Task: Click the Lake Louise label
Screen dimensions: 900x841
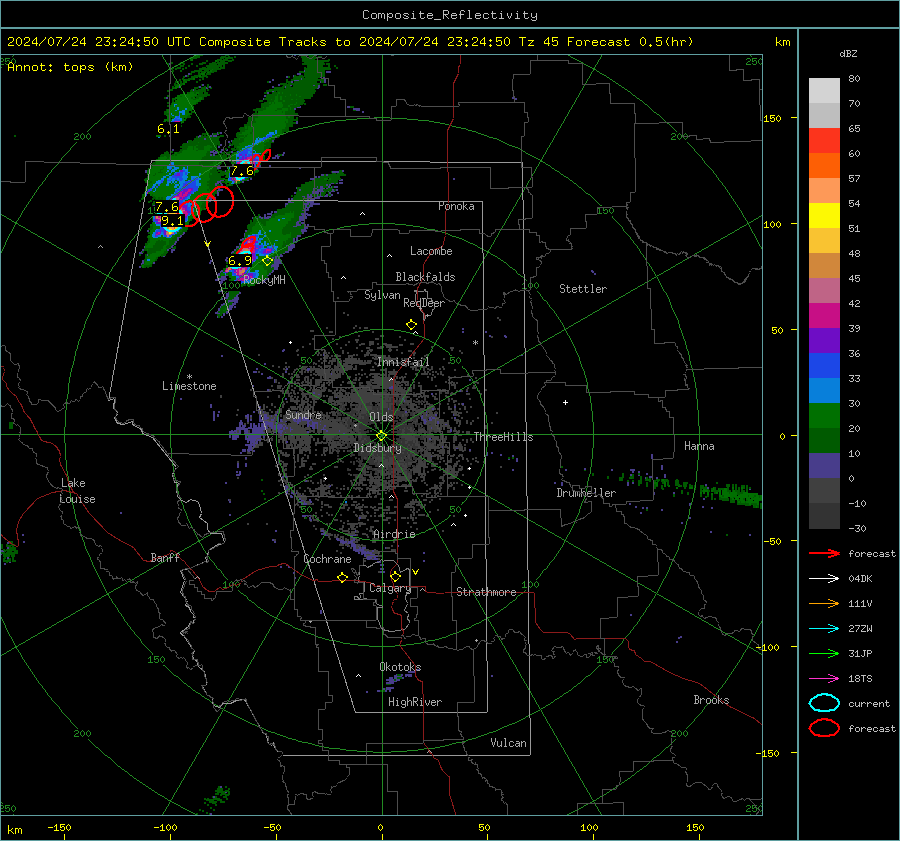Action: (x=78, y=491)
